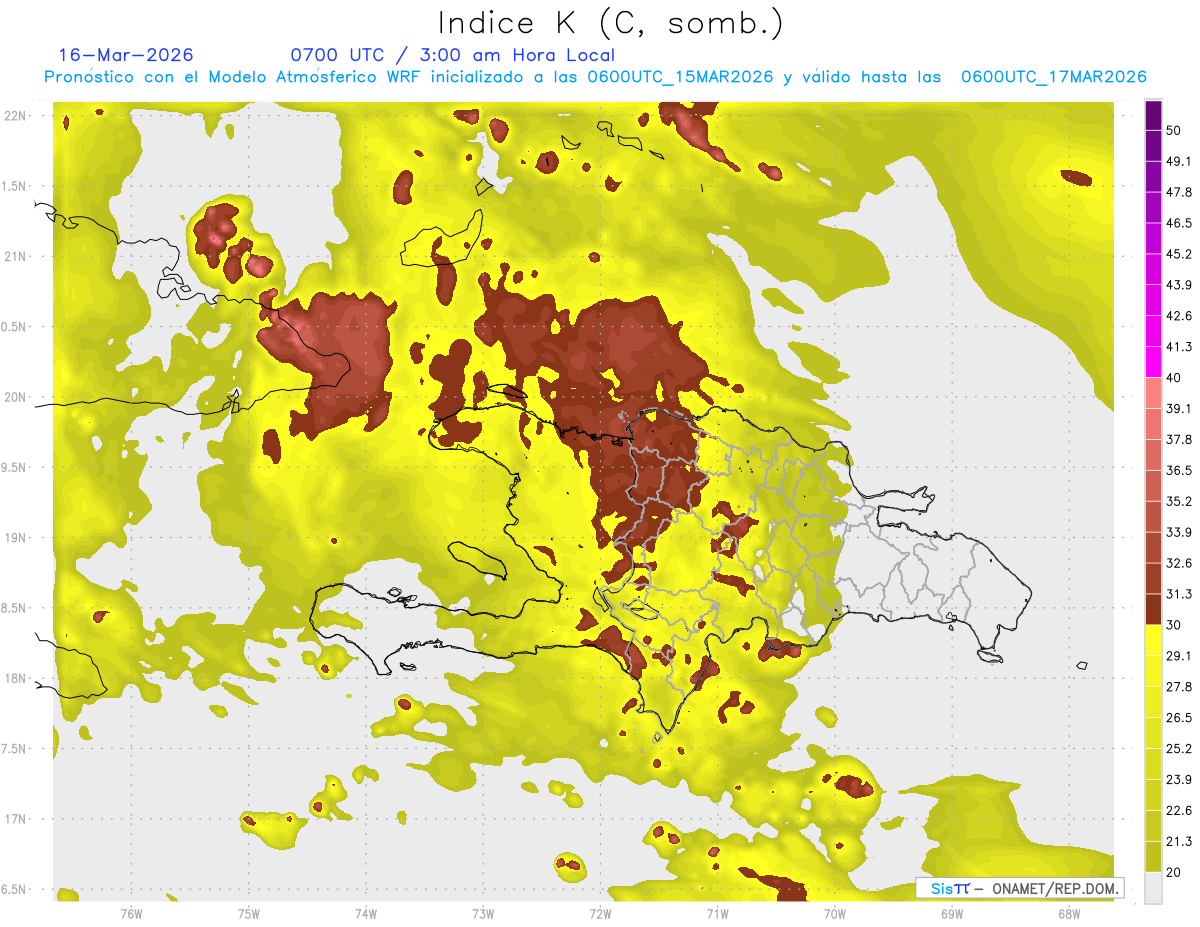This screenshot has width=1200, height=927.
Task: Click the '33.9' color scale value
Action: pyautogui.click(x=1178, y=532)
